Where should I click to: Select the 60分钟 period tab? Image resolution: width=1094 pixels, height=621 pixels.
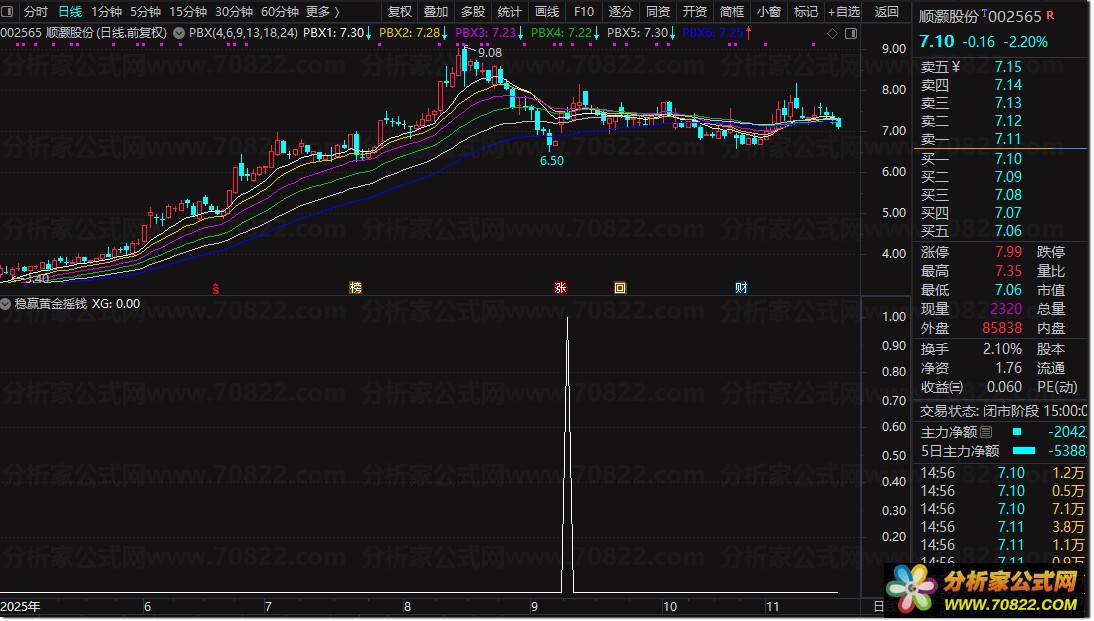click(x=279, y=12)
